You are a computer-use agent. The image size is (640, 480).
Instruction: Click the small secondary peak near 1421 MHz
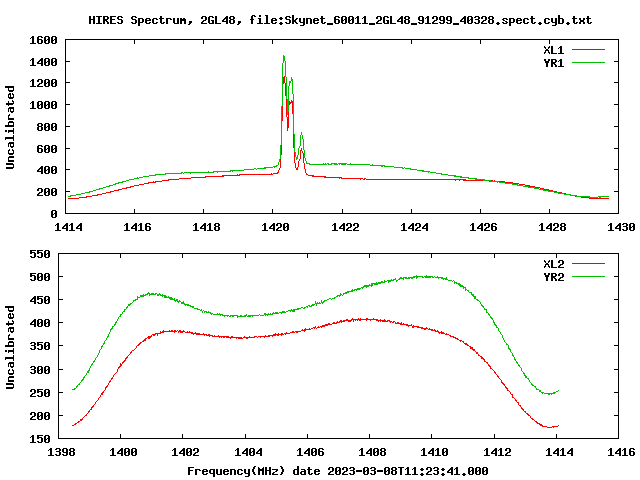pyautogui.click(x=301, y=134)
